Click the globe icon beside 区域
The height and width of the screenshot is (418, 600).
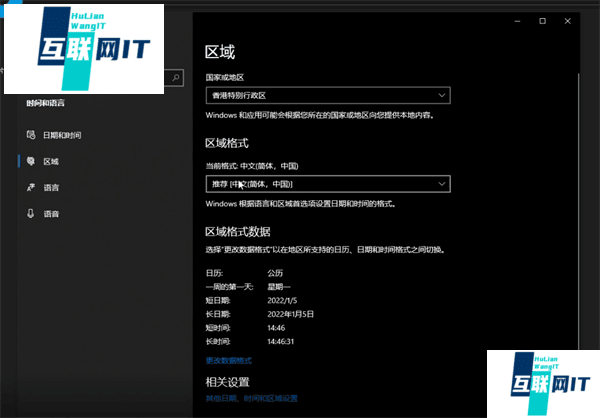coord(31,161)
